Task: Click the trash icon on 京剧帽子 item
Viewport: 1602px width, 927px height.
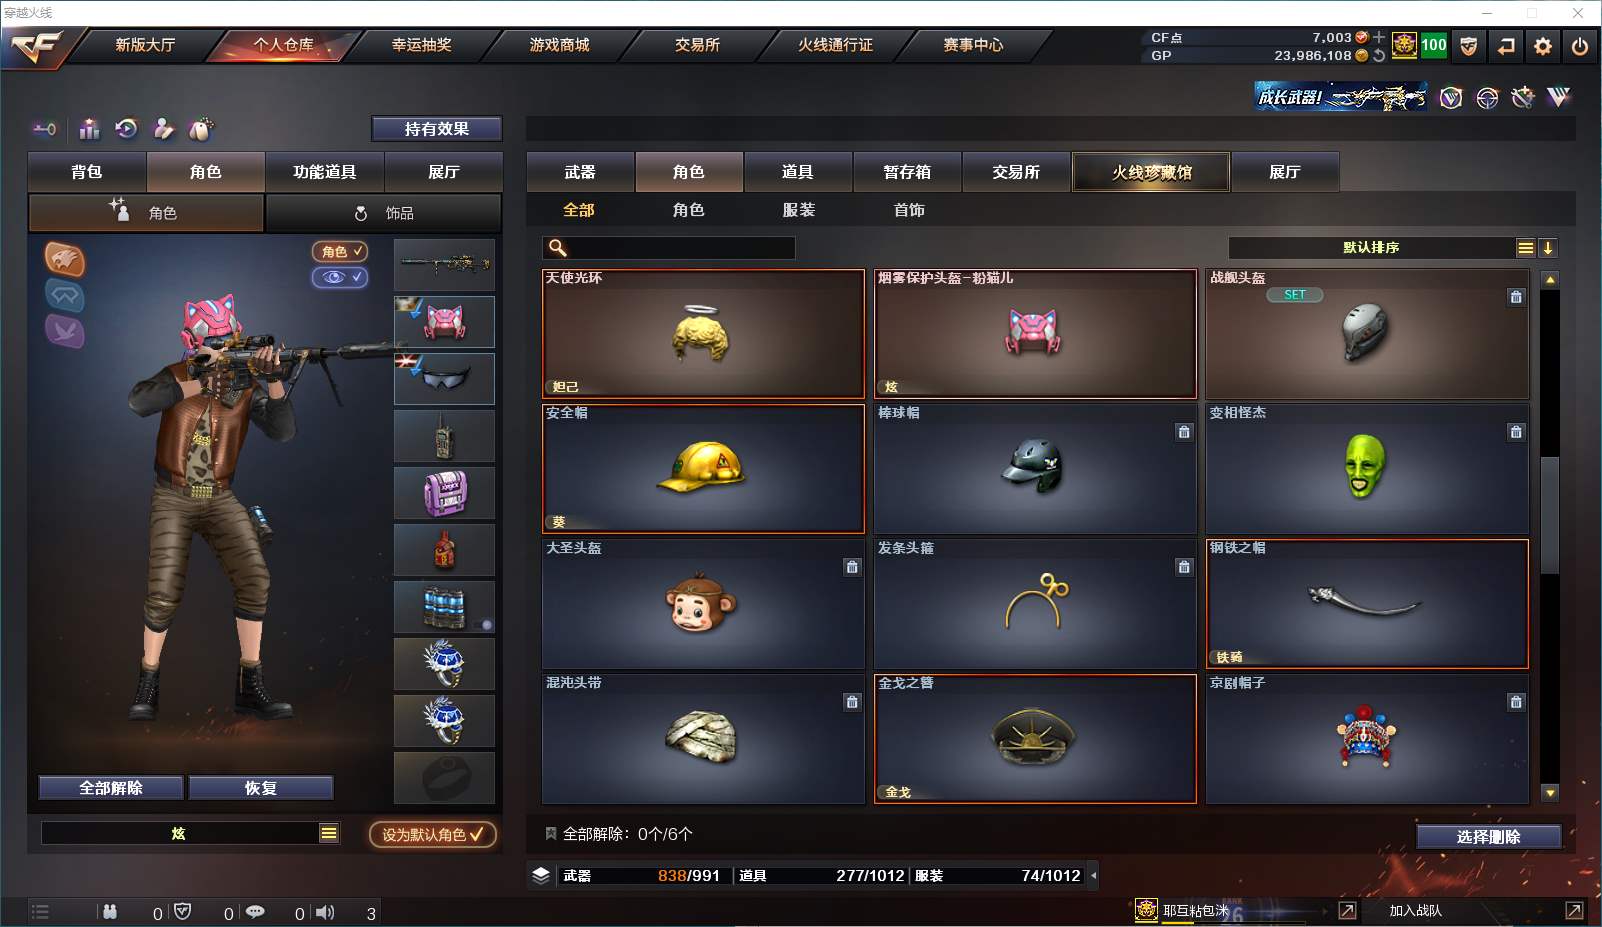Action: [1516, 702]
